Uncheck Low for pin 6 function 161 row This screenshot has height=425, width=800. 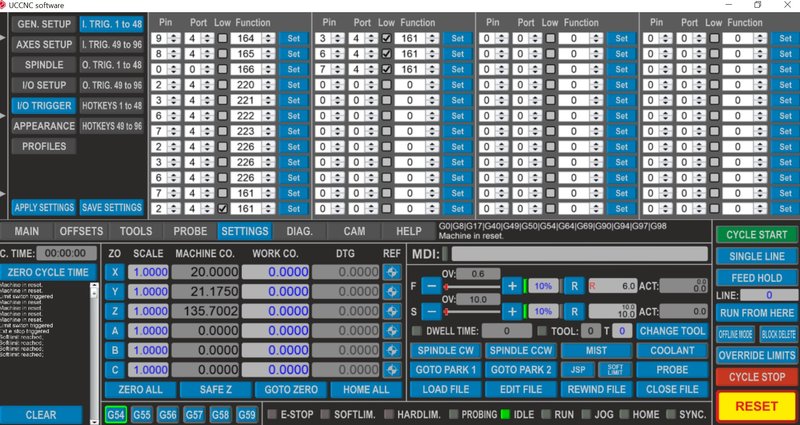click(x=387, y=54)
